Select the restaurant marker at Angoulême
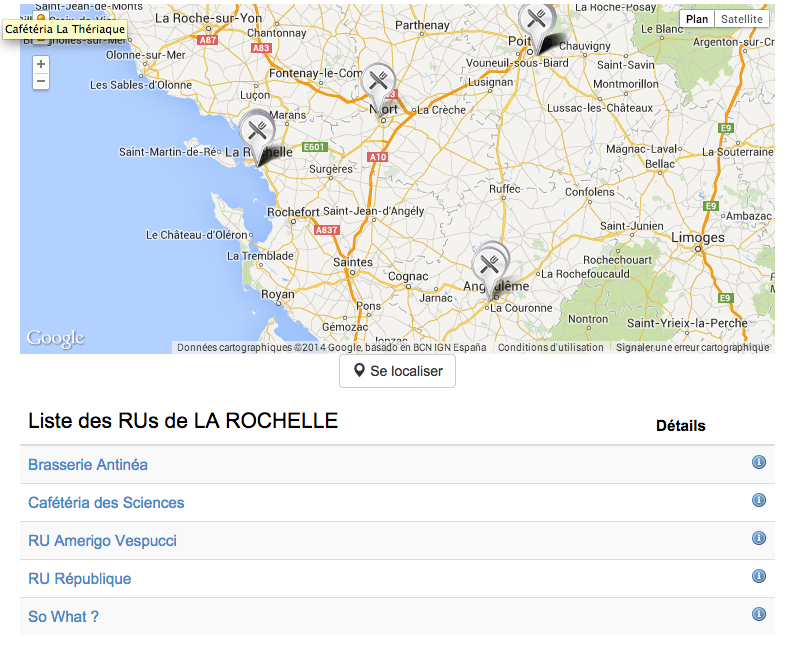 (x=489, y=264)
